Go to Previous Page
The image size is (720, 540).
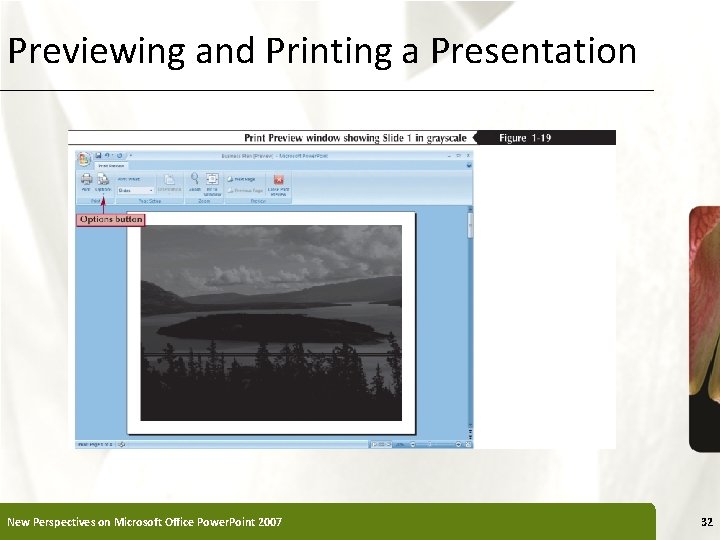245,190
